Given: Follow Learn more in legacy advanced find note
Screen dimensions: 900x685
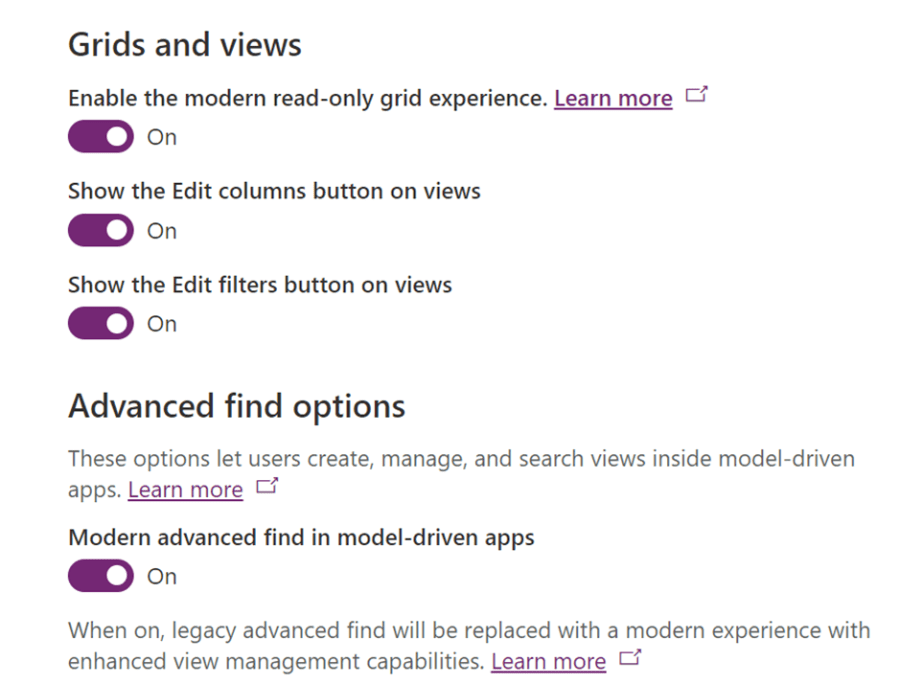Looking at the screenshot, I should tap(548, 661).
